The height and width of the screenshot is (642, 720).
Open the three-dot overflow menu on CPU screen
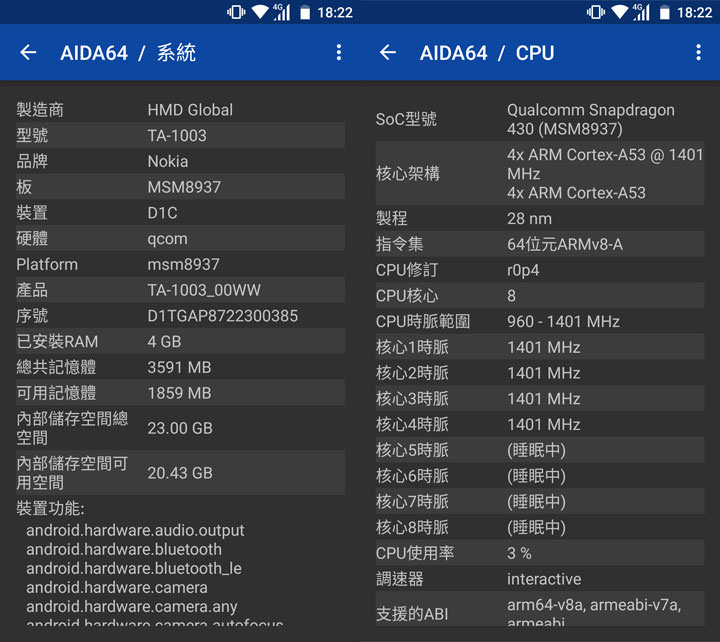[x=698, y=53]
